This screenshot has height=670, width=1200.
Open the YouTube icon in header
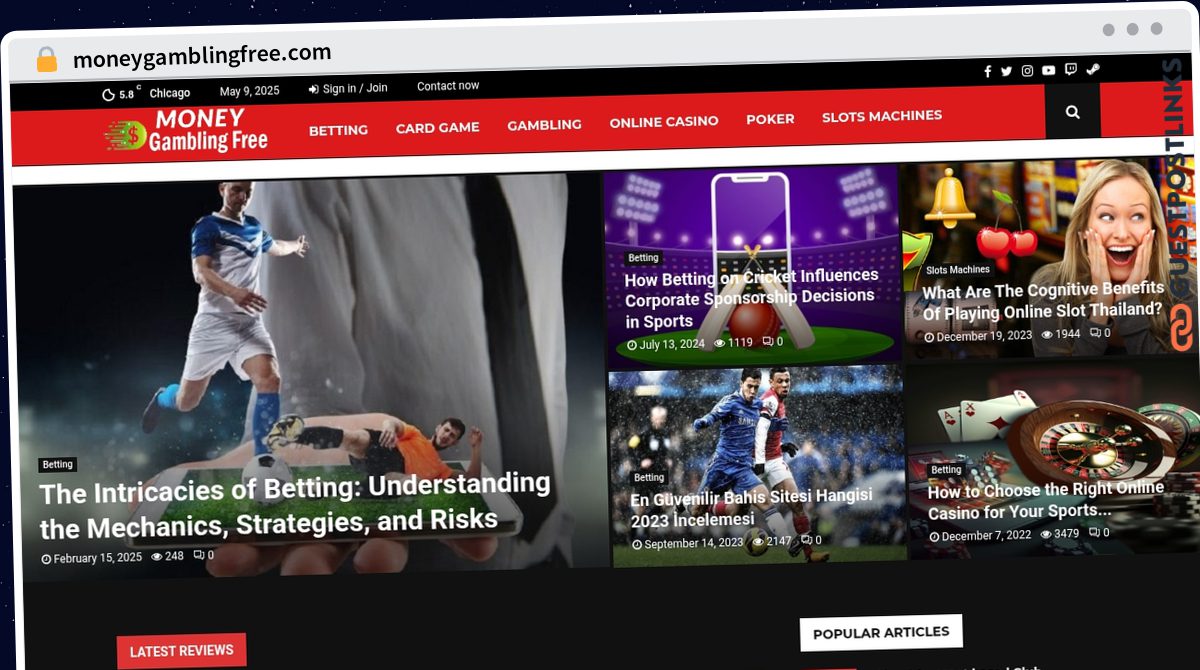(1048, 71)
